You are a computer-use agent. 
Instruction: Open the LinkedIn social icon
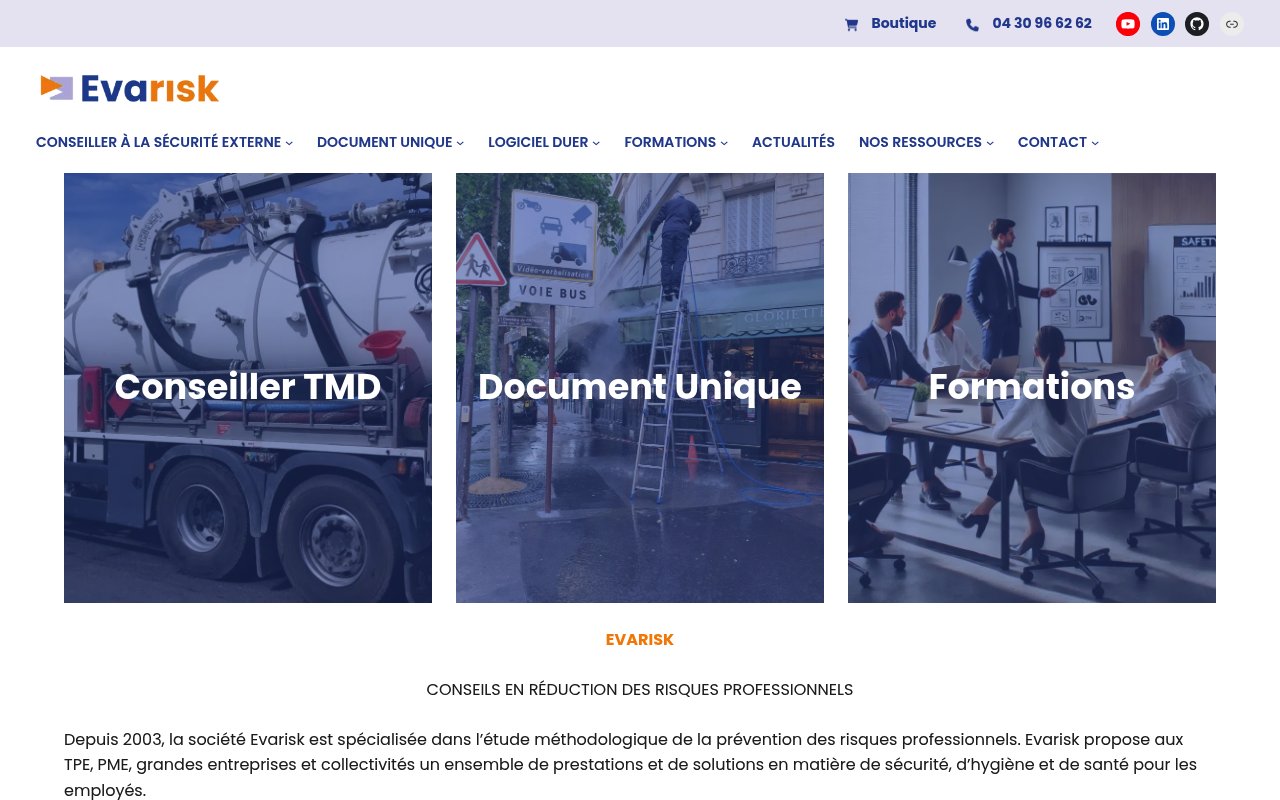(x=1163, y=24)
